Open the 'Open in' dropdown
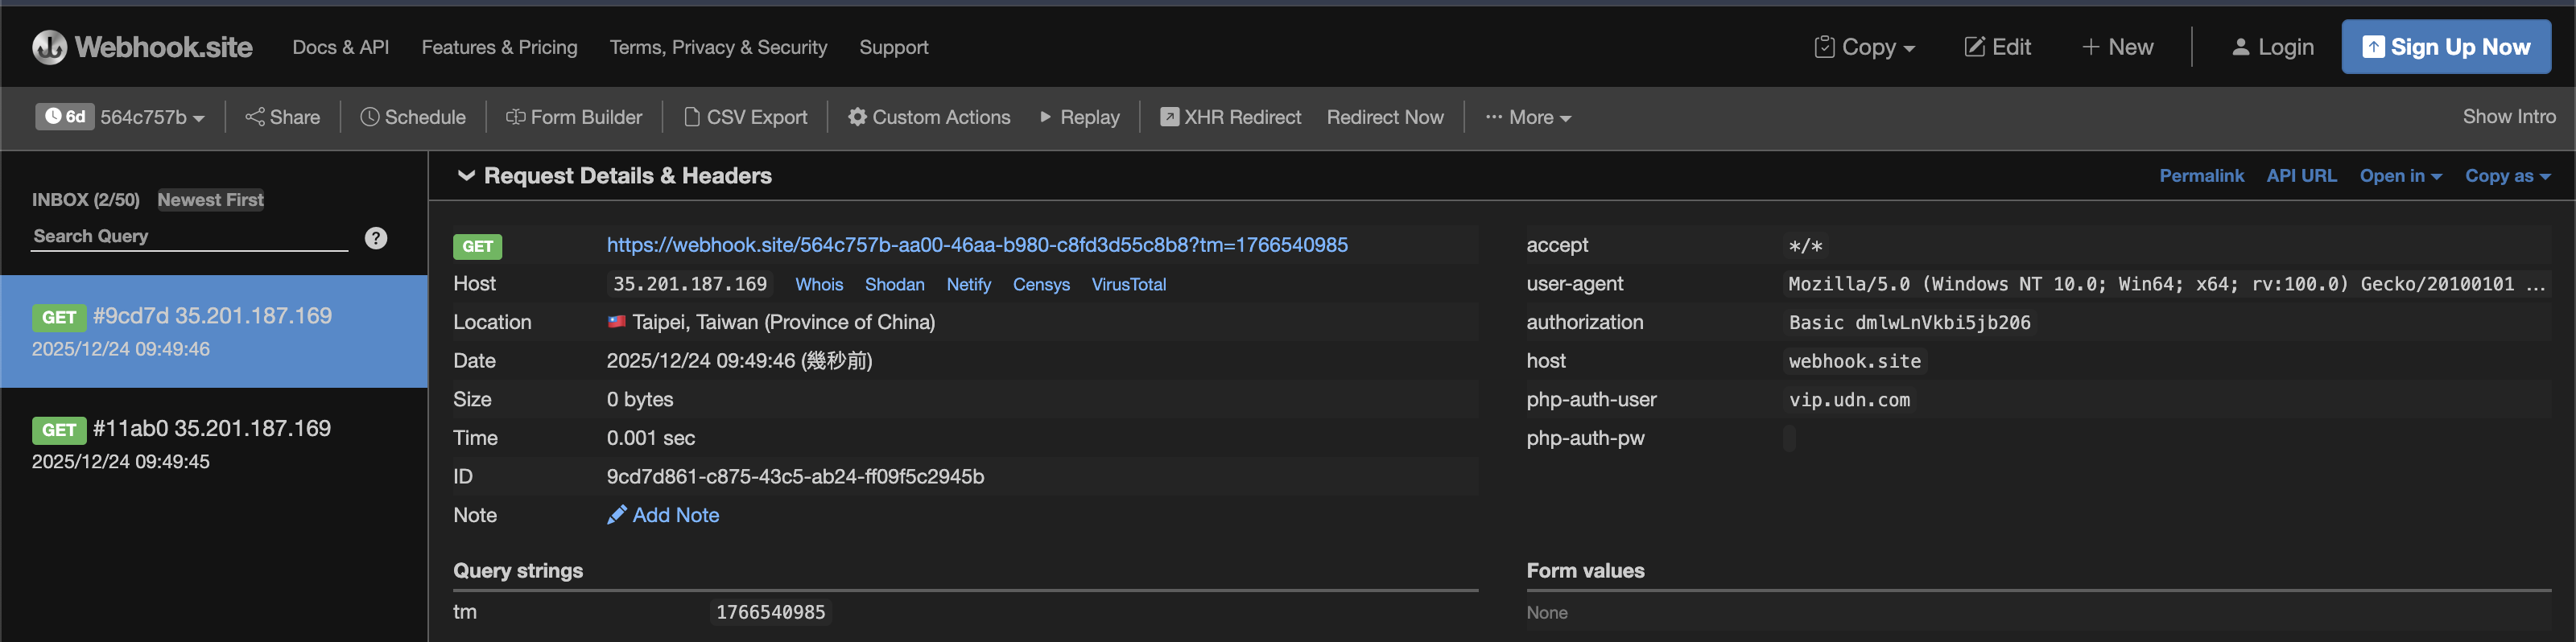 [2400, 176]
